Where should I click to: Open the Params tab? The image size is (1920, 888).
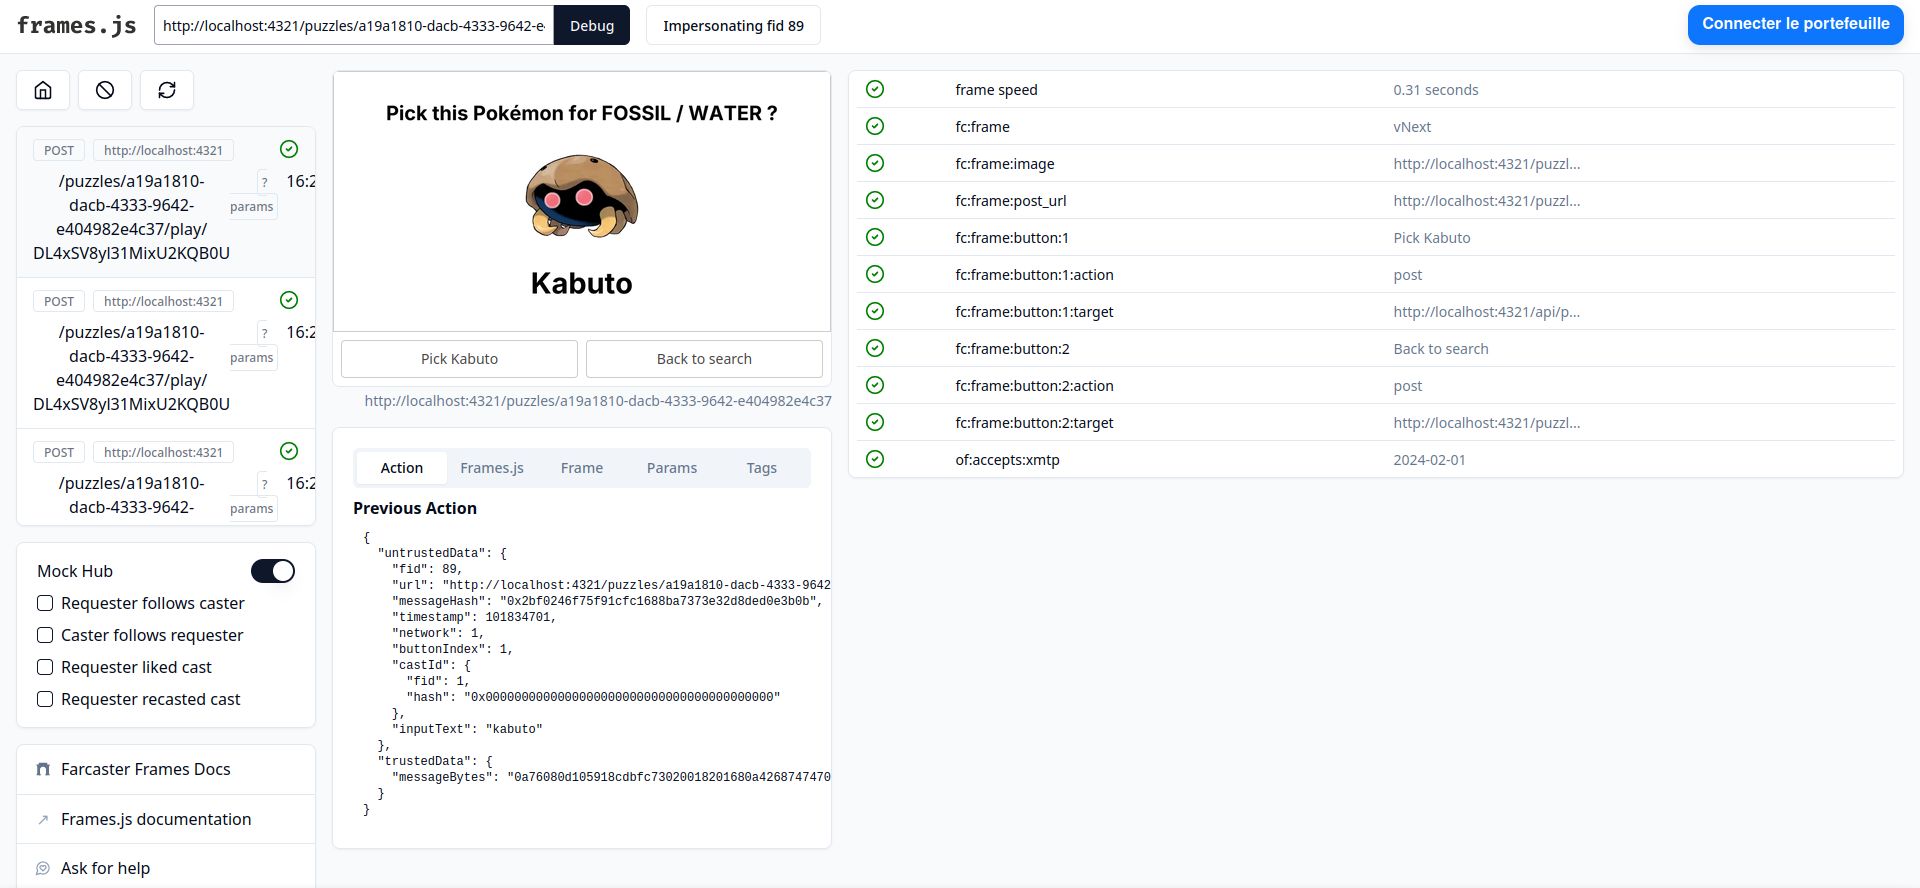pos(672,468)
